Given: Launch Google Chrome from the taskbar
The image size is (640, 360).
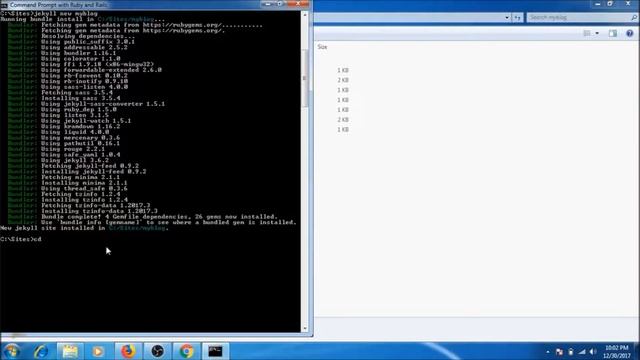Looking at the screenshot, I should click(x=186, y=351).
